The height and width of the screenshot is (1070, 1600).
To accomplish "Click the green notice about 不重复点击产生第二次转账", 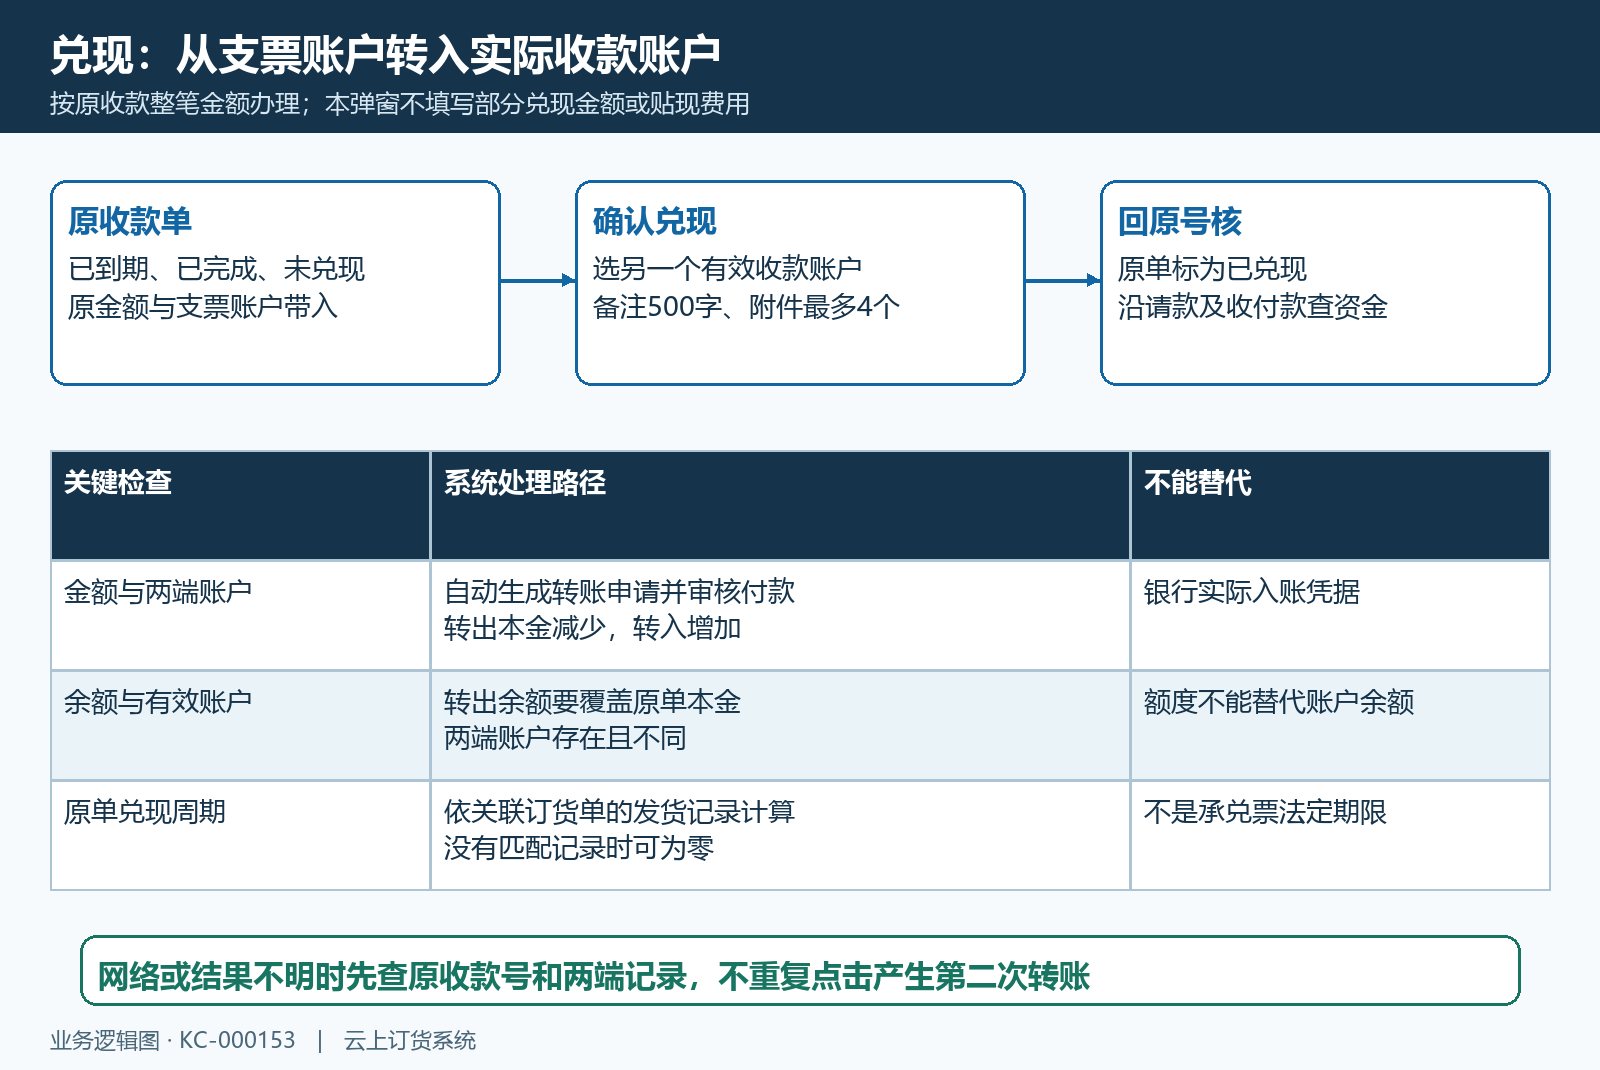I will (x=800, y=971).
